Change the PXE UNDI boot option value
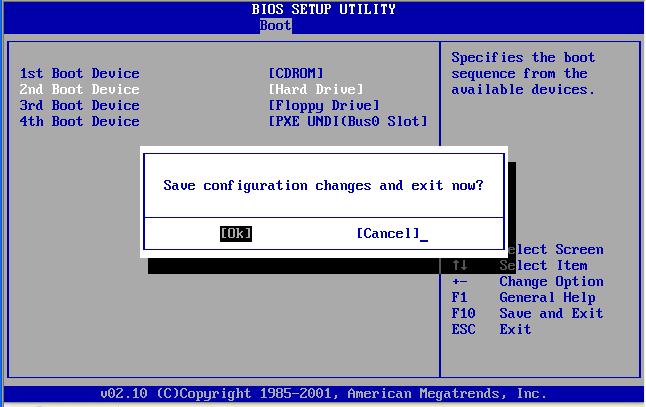646x407 pixels. [x=348, y=122]
